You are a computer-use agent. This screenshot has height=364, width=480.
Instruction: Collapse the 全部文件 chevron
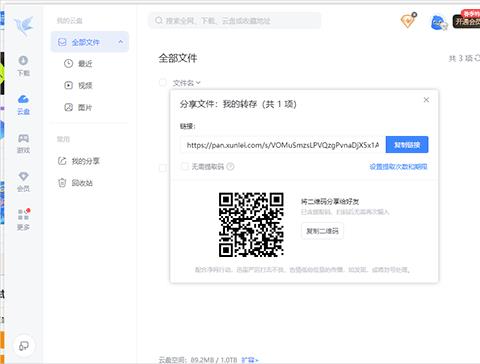(x=121, y=42)
